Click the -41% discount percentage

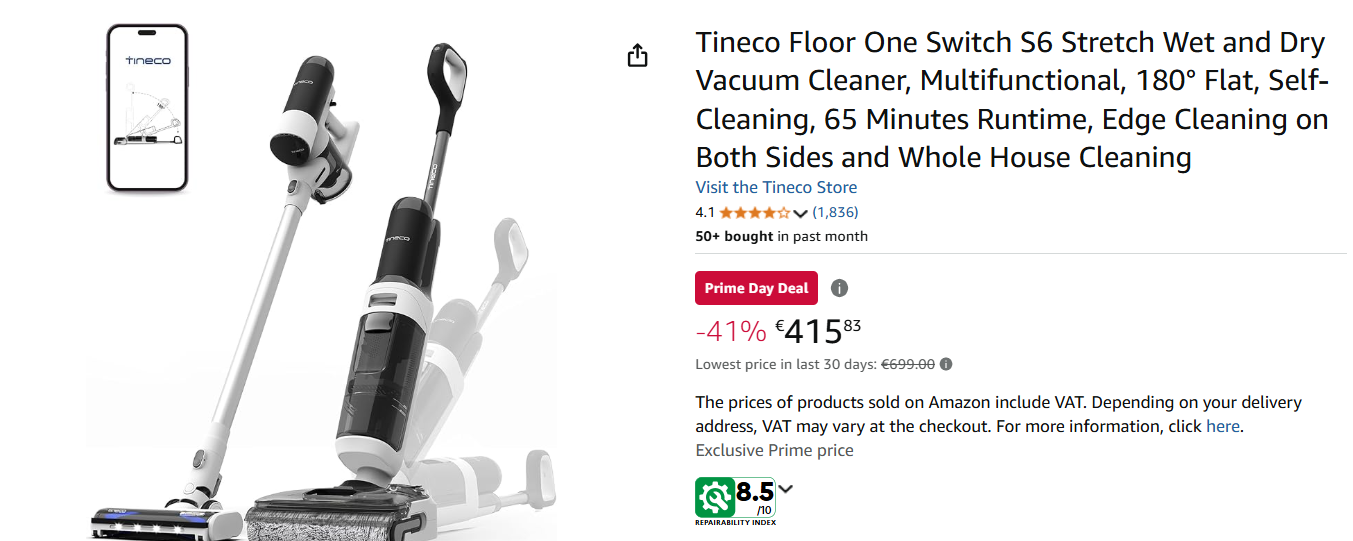pyautogui.click(x=730, y=331)
